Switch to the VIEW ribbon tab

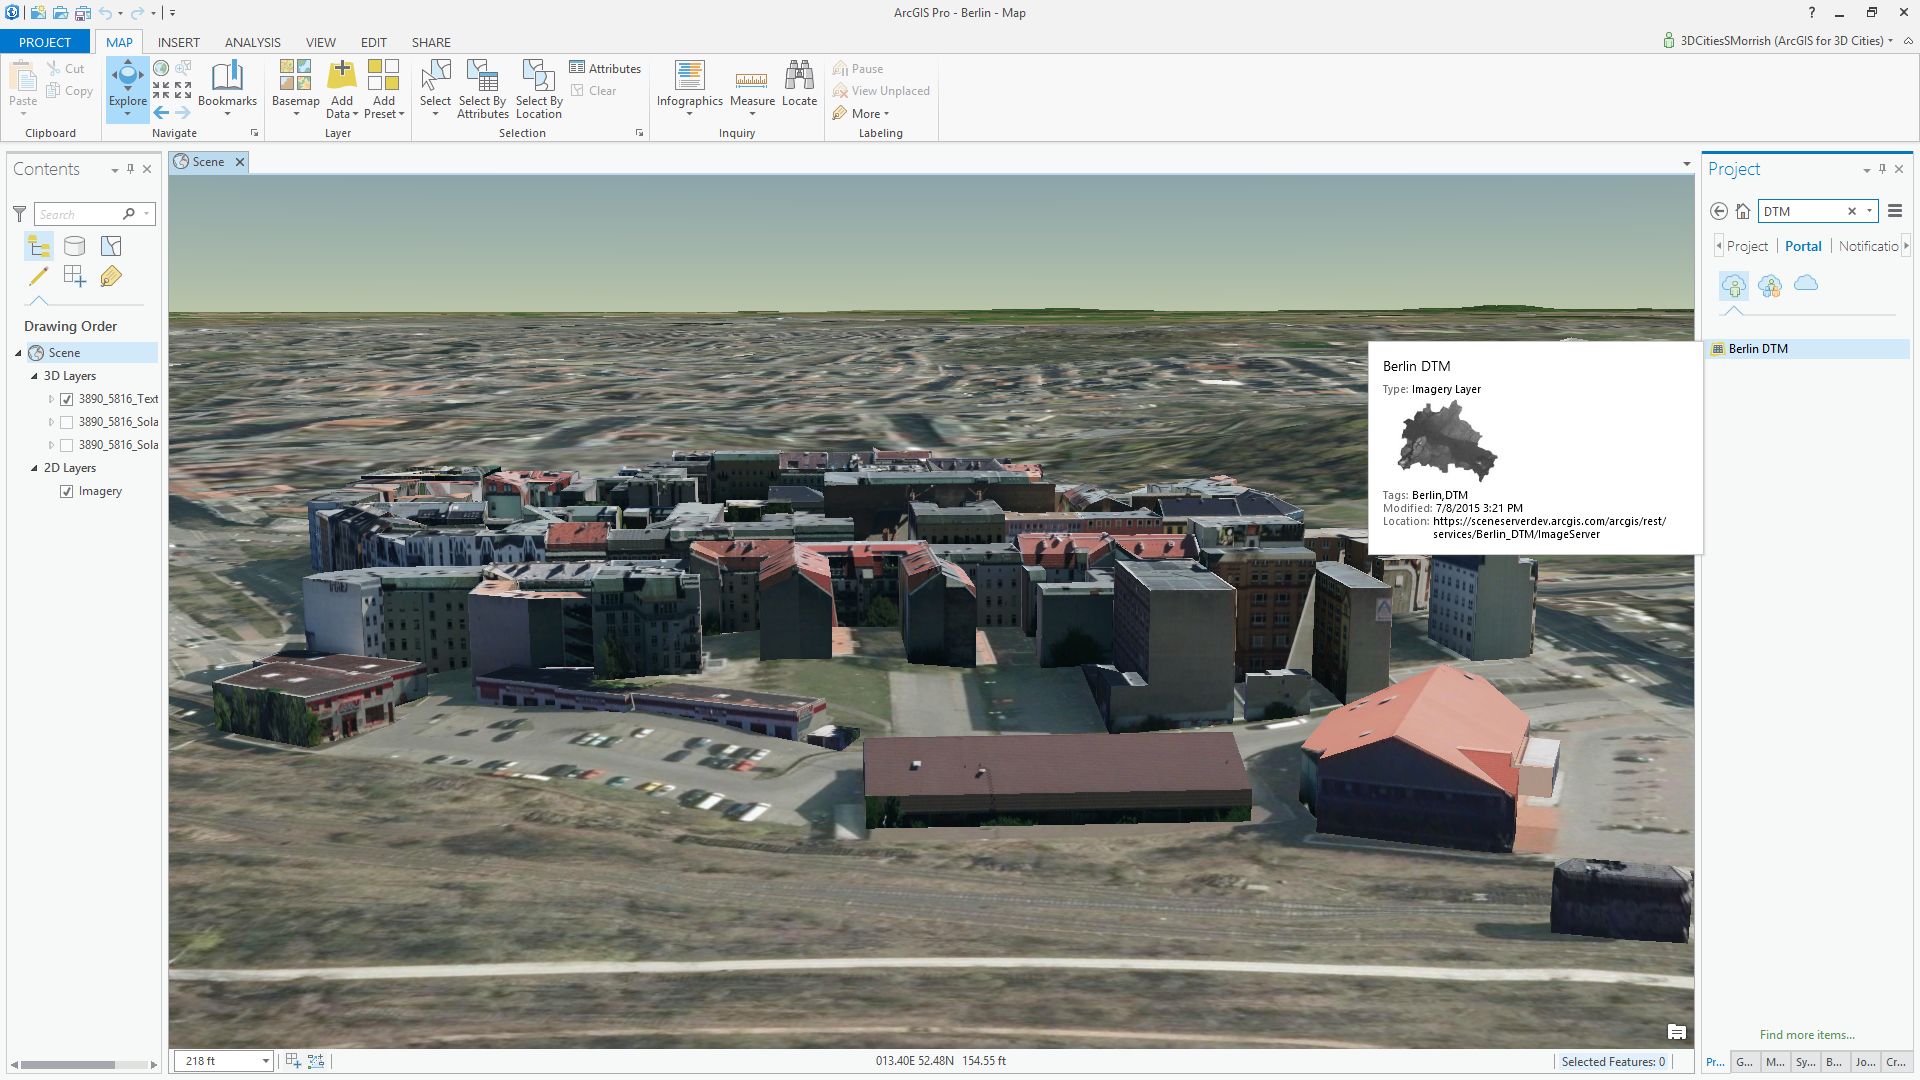[x=321, y=42]
